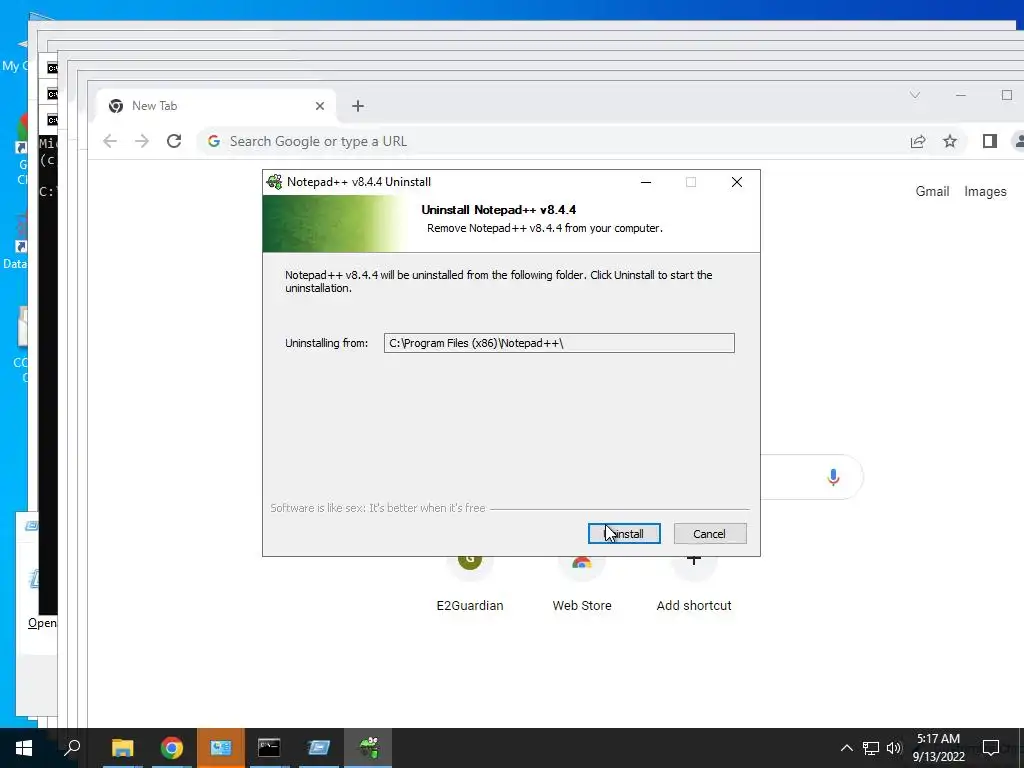Open Gmail link on Google page
This screenshot has height=768, width=1024.
click(x=932, y=191)
